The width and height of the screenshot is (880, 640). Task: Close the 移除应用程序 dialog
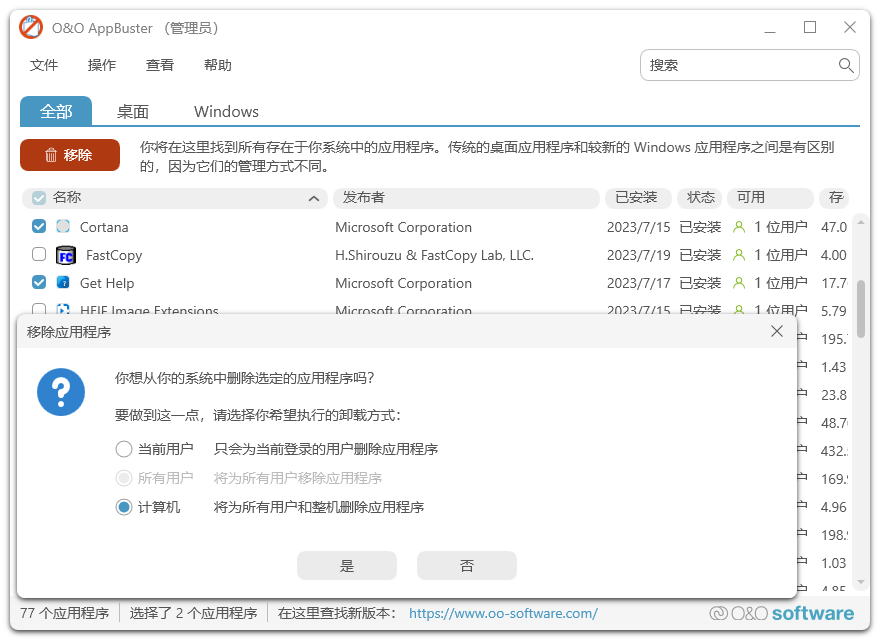[x=777, y=331]
